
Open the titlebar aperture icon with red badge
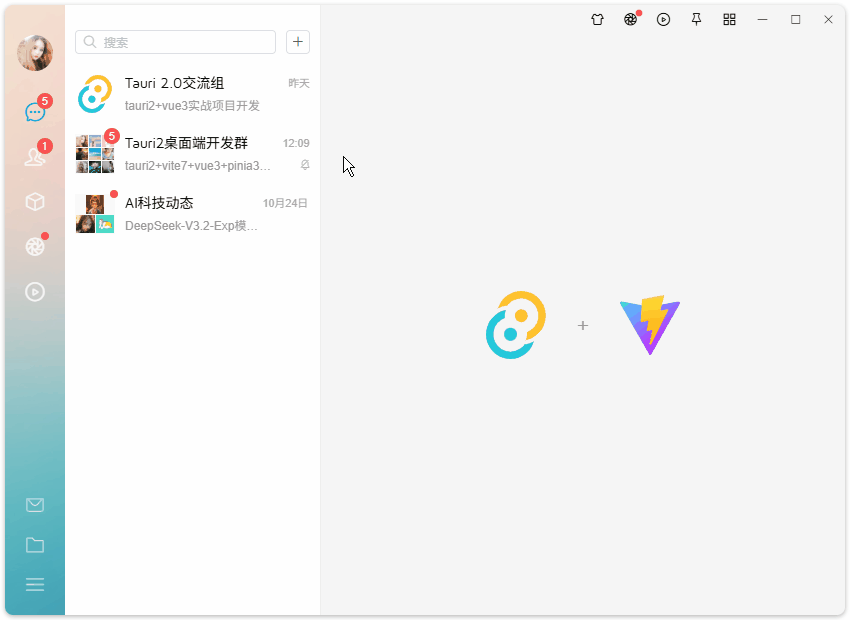point(630,19)
